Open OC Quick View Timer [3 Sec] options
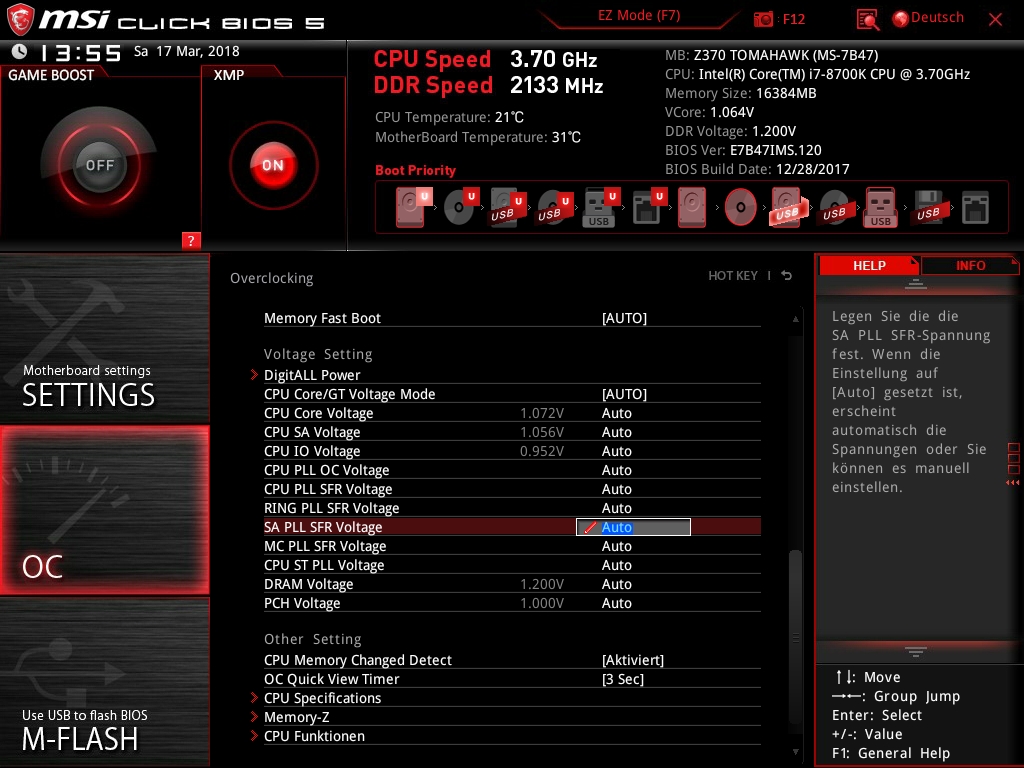 [x=623, y=679]
